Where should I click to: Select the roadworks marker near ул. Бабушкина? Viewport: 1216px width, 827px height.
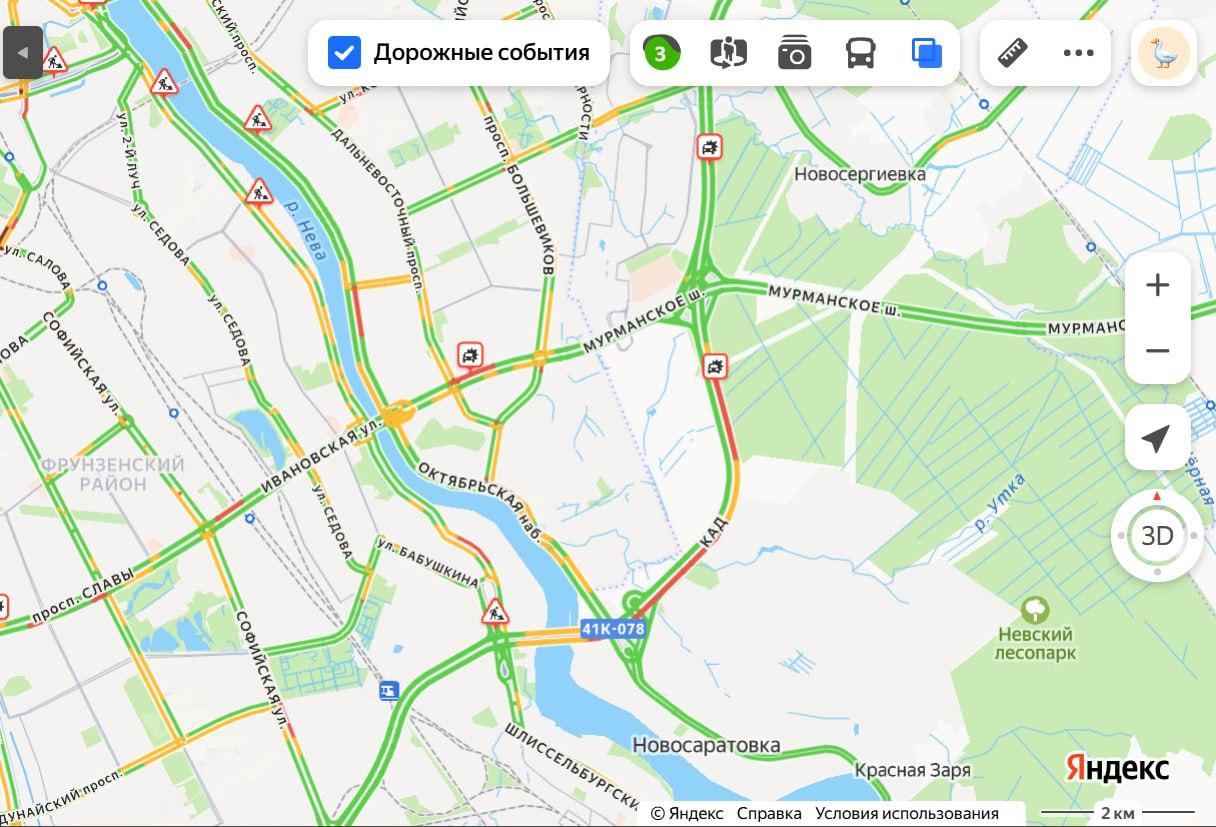(495, 611)
